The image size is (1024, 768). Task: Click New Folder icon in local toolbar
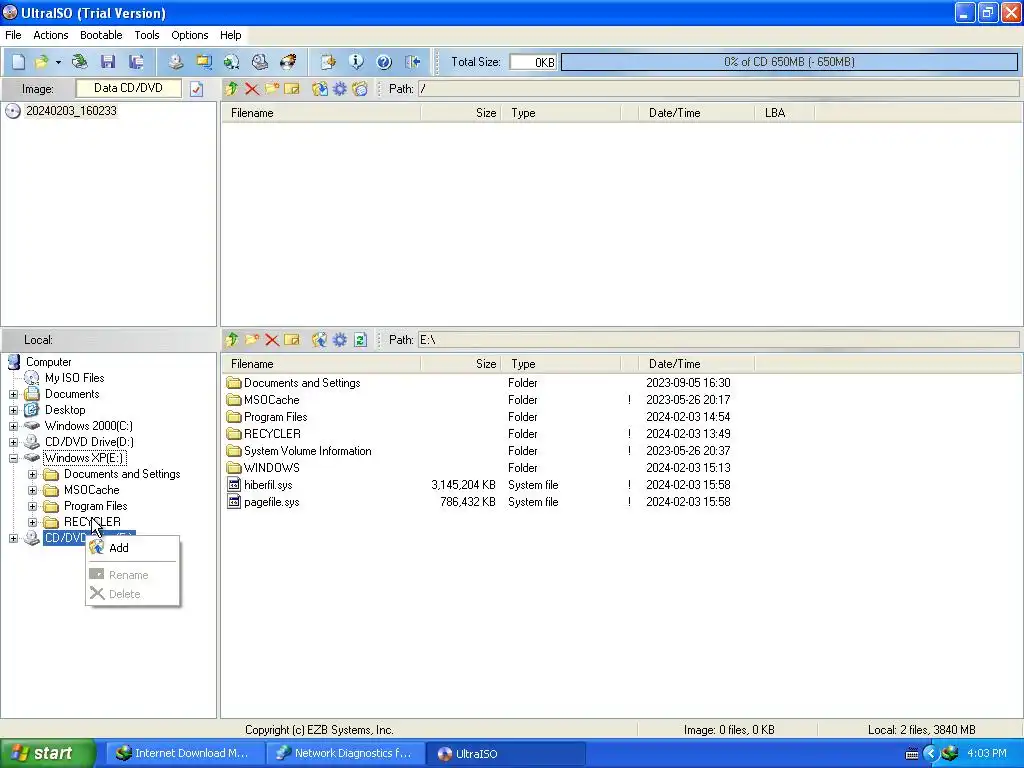tap(251, 340)
